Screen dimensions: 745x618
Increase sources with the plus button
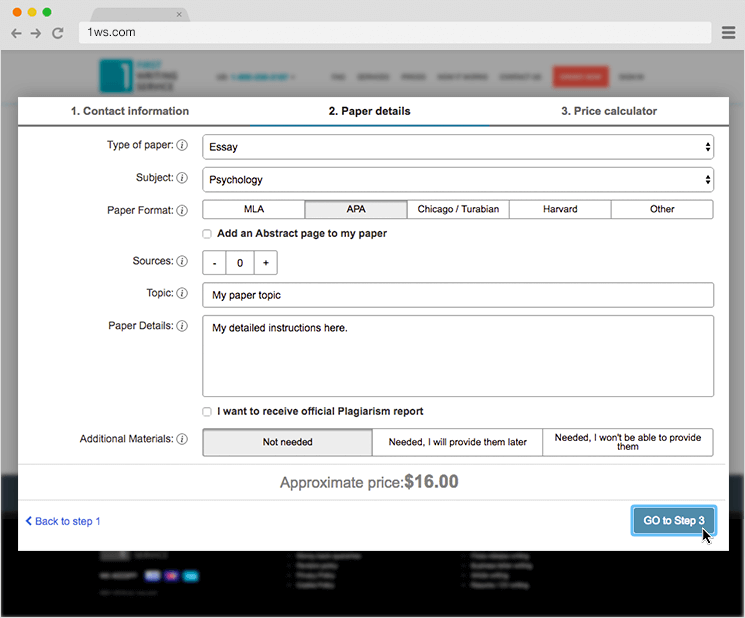coord(265,263)
